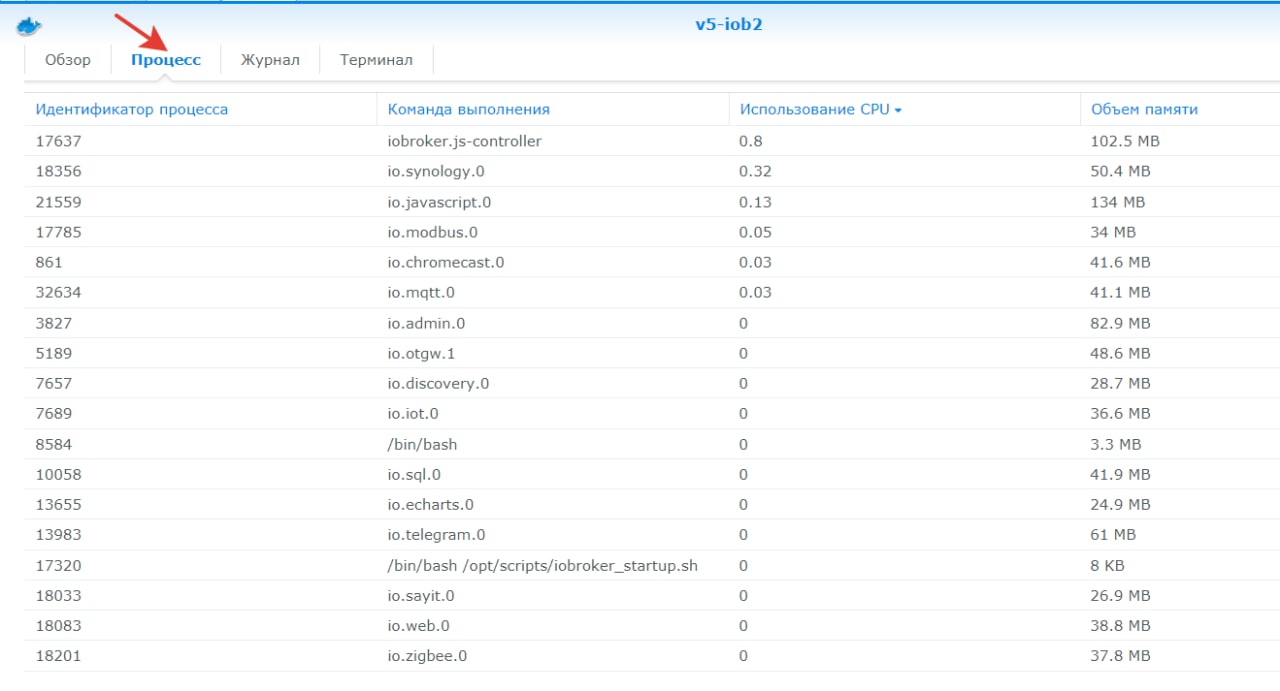Click the v5-iob2 window title

(730, 25)
